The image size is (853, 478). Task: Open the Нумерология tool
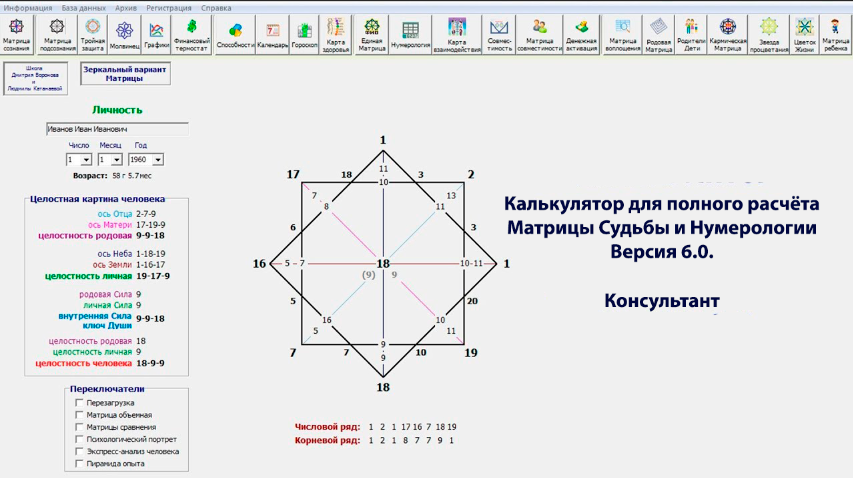pyautogui.click(x=410, y=35)
